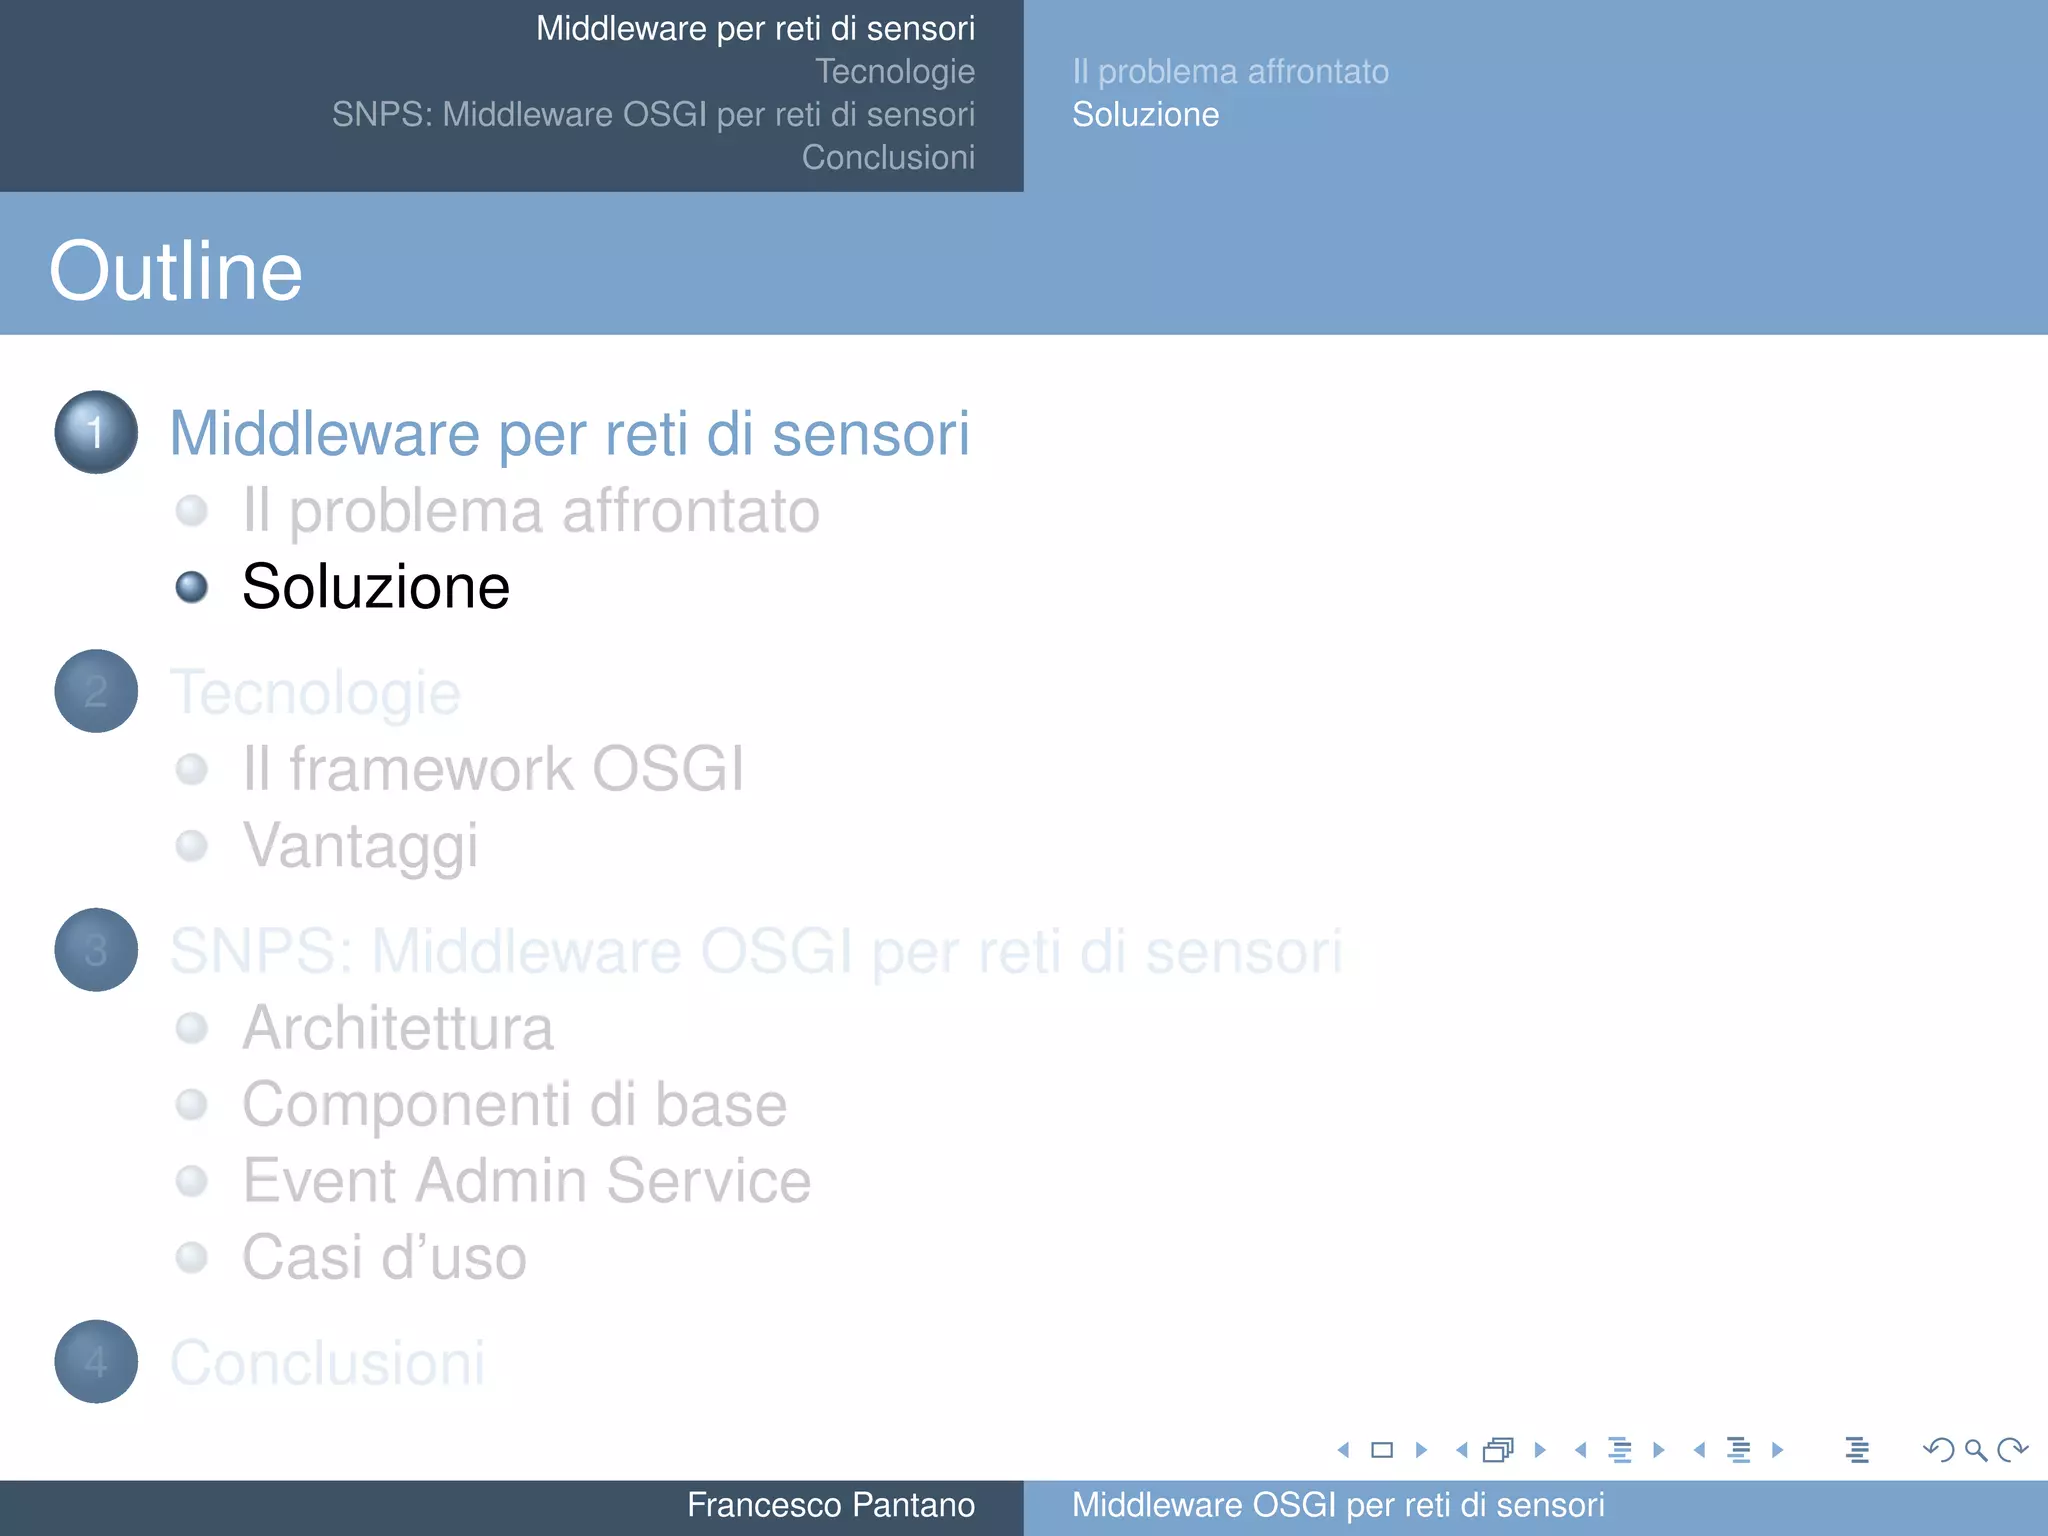Select outline heading Tecnologie
The height and width of the screenshot is (1536, 2048).
pos(315,693)
